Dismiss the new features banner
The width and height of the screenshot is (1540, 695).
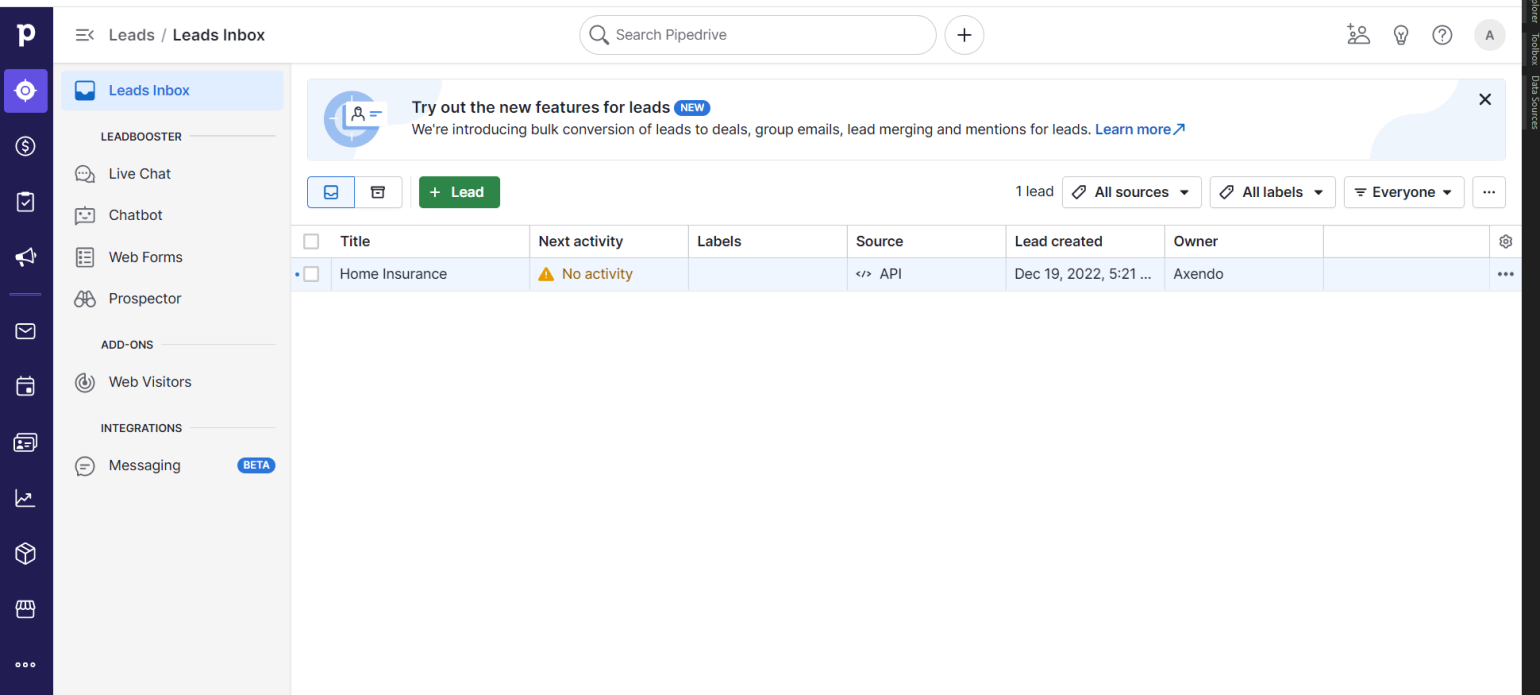[x=1485, y=99]
